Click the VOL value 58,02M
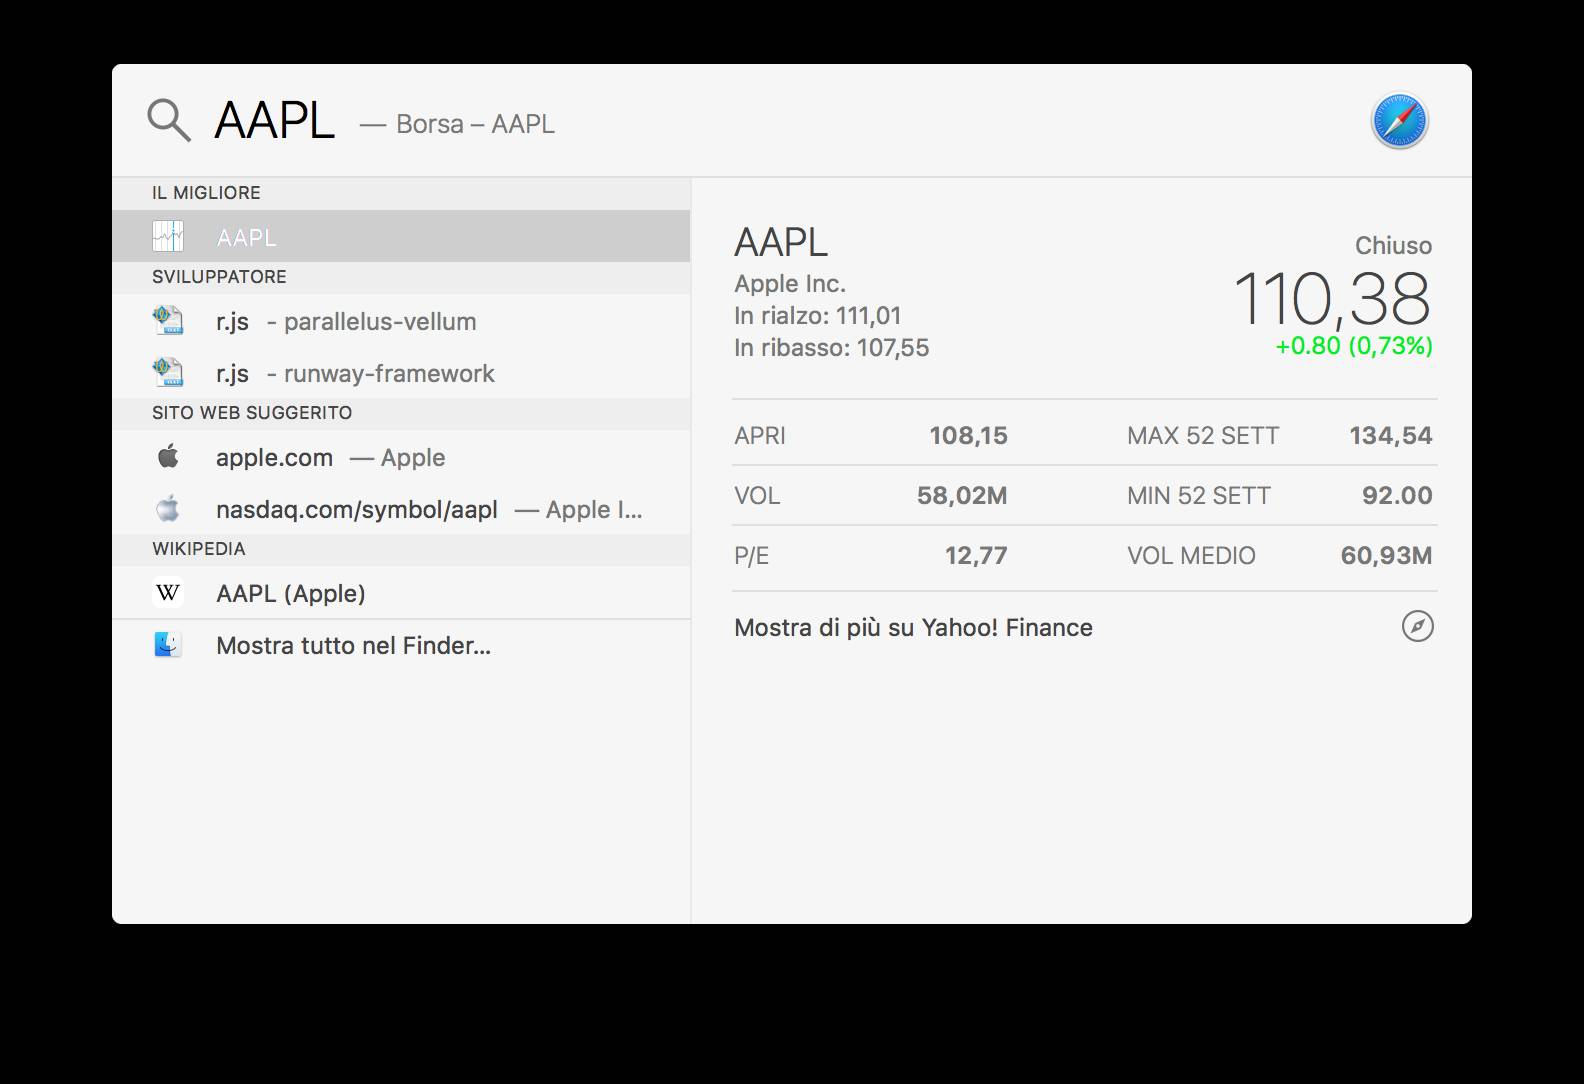Image resolution: width=1584 pixels, height=1084 pixels. [x=962, y=495]
